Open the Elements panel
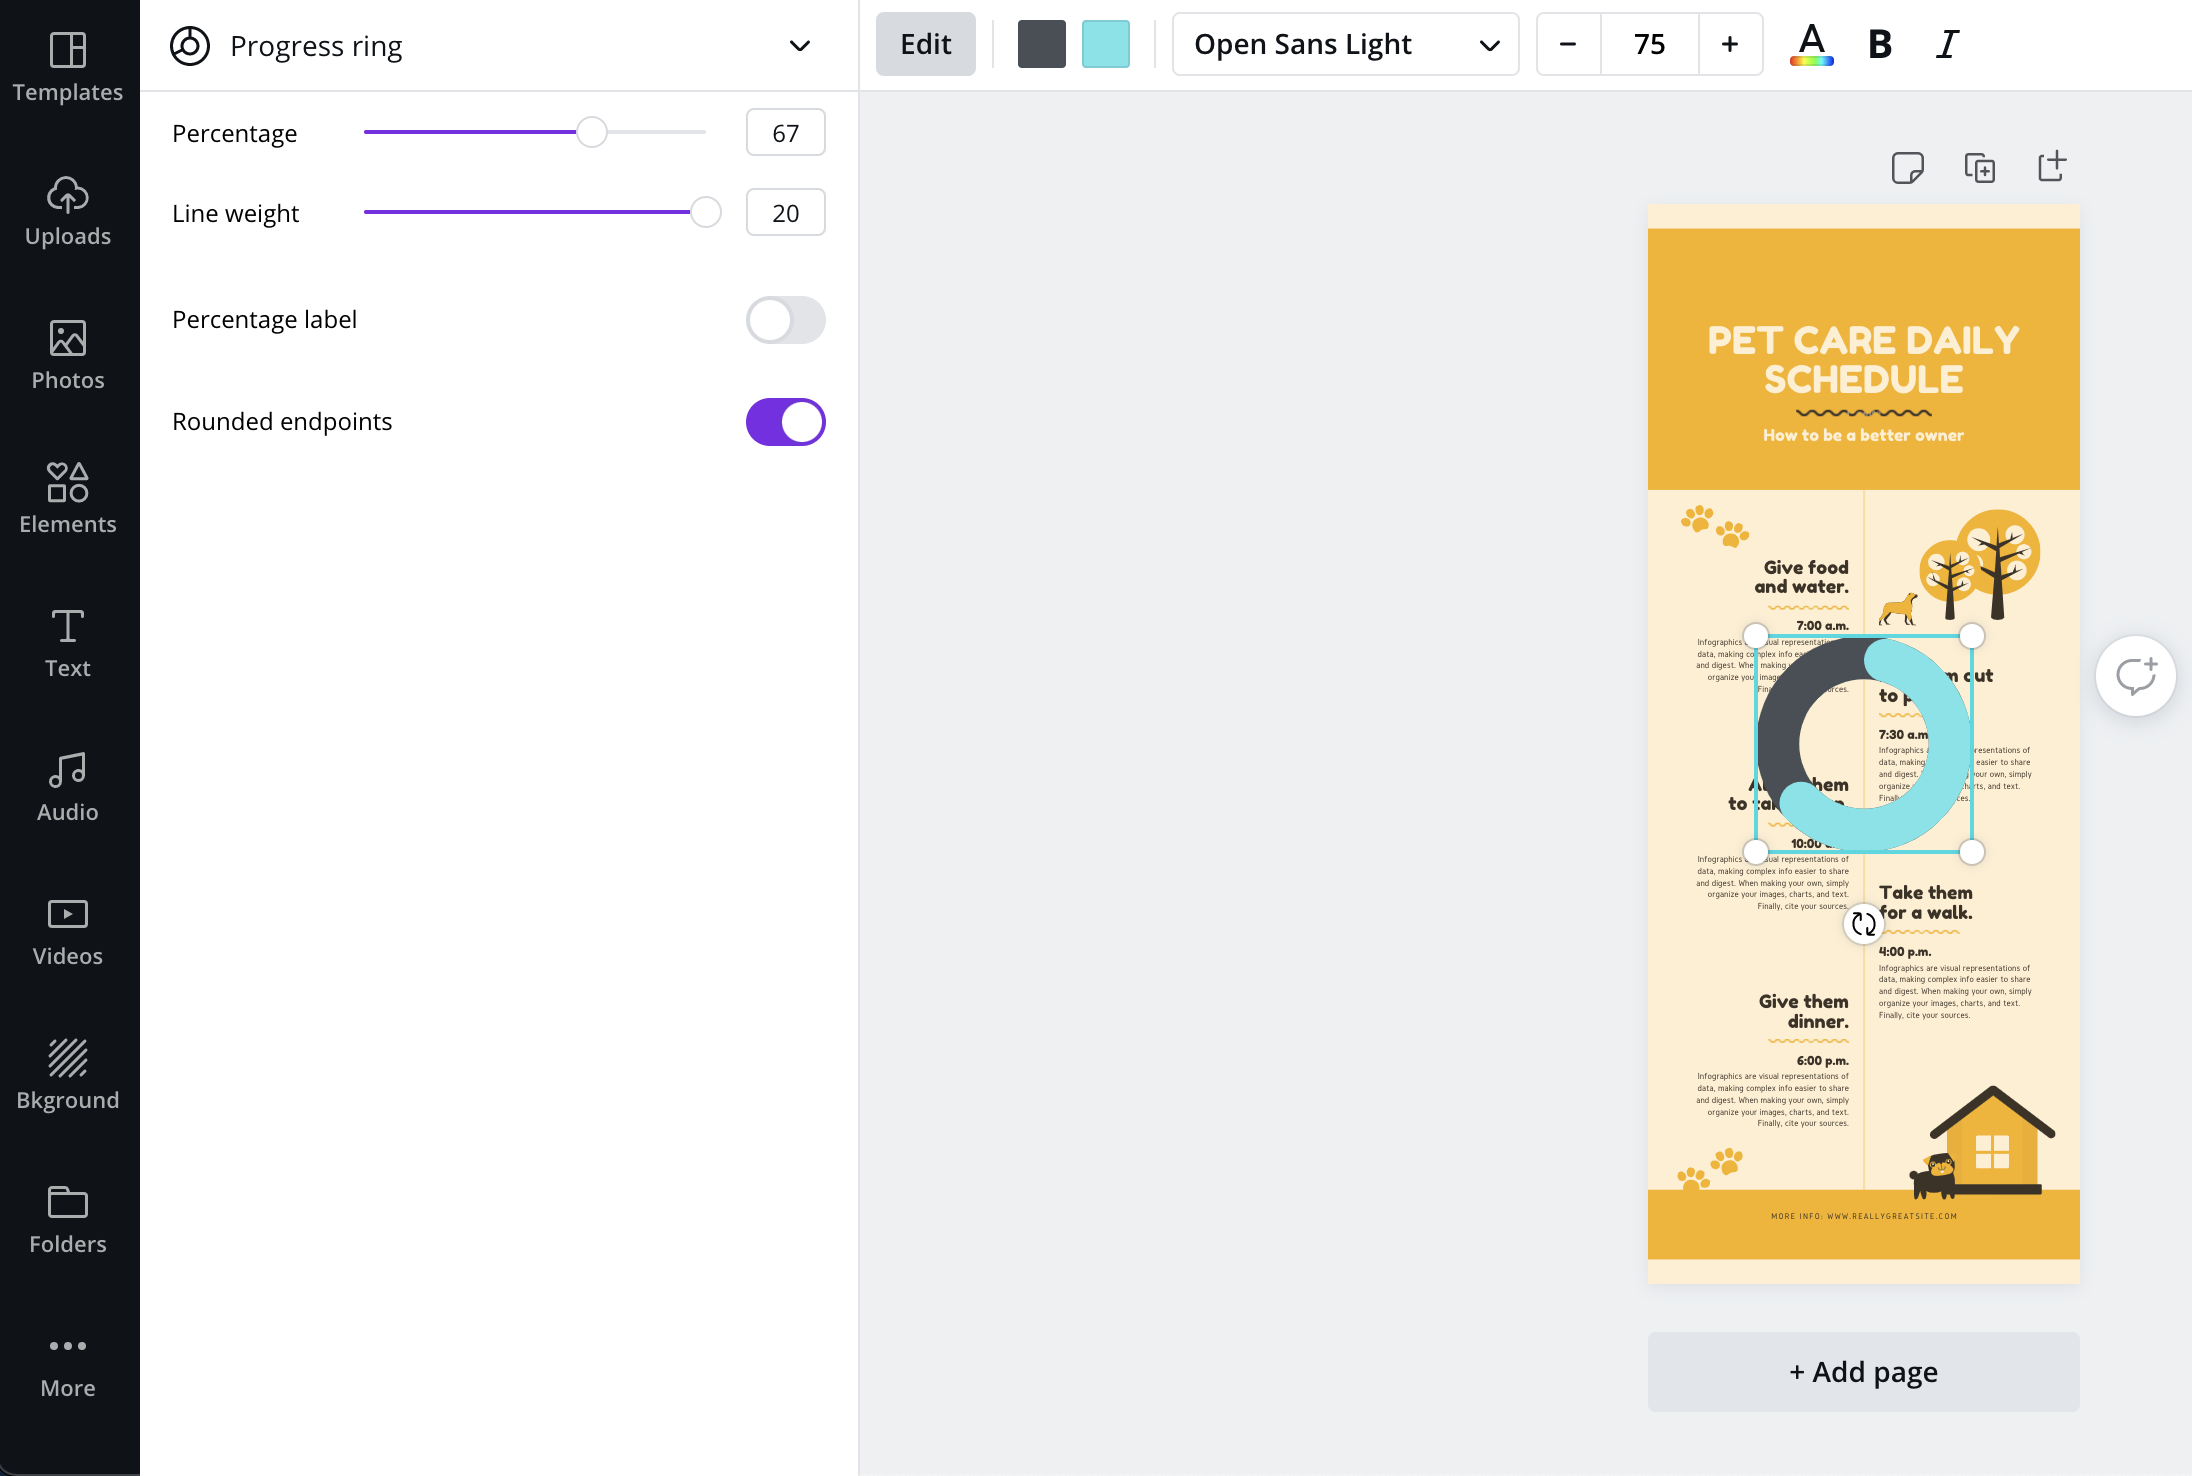2192x1476 pixels. [x=68, y=493]
